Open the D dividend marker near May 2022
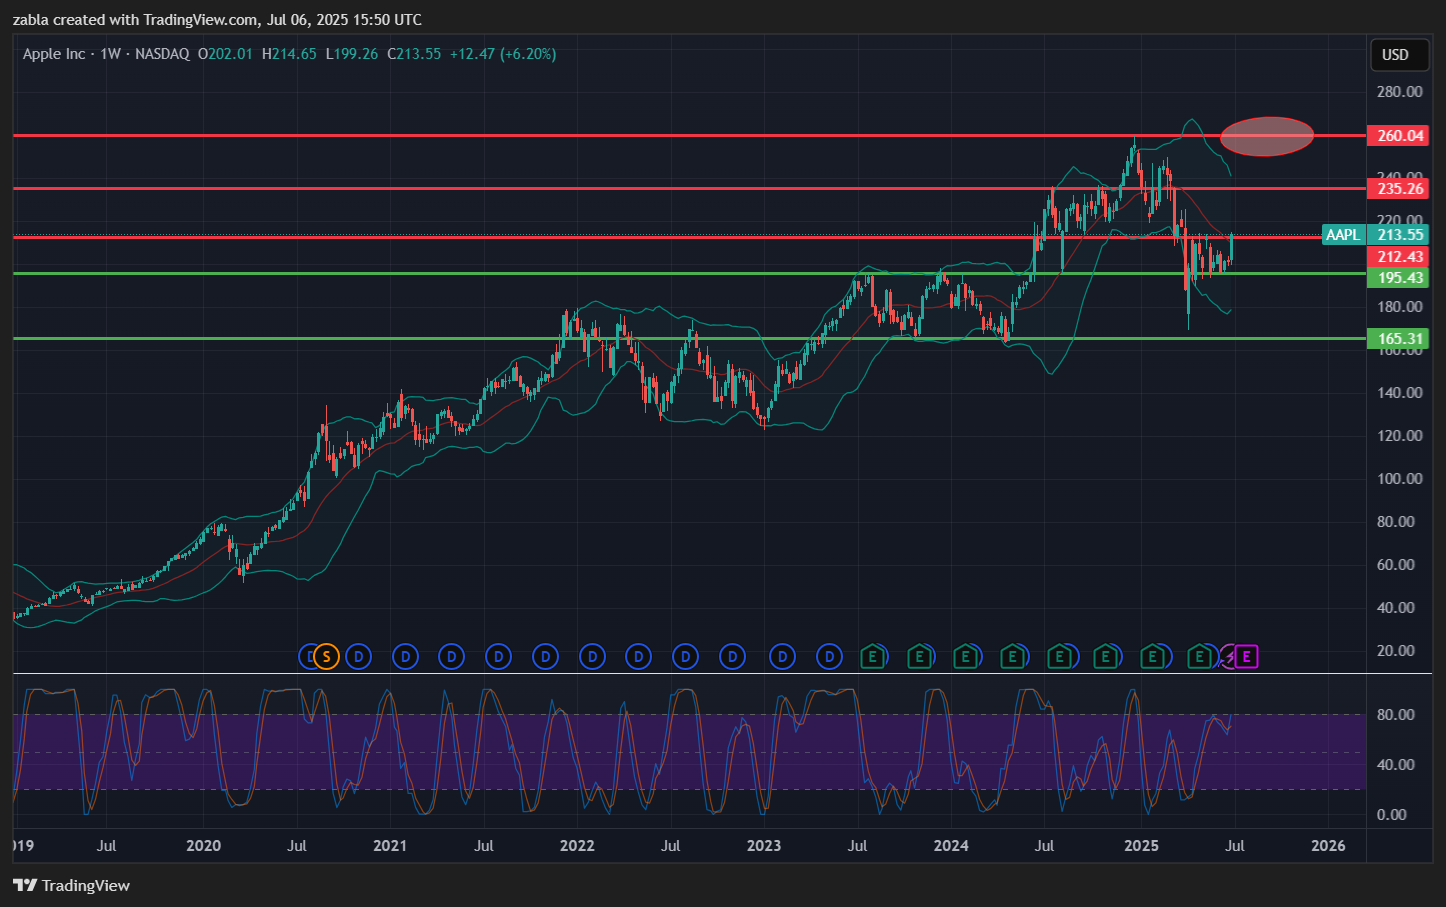This screenshot has height=907, width=1446. coord(638,657)
